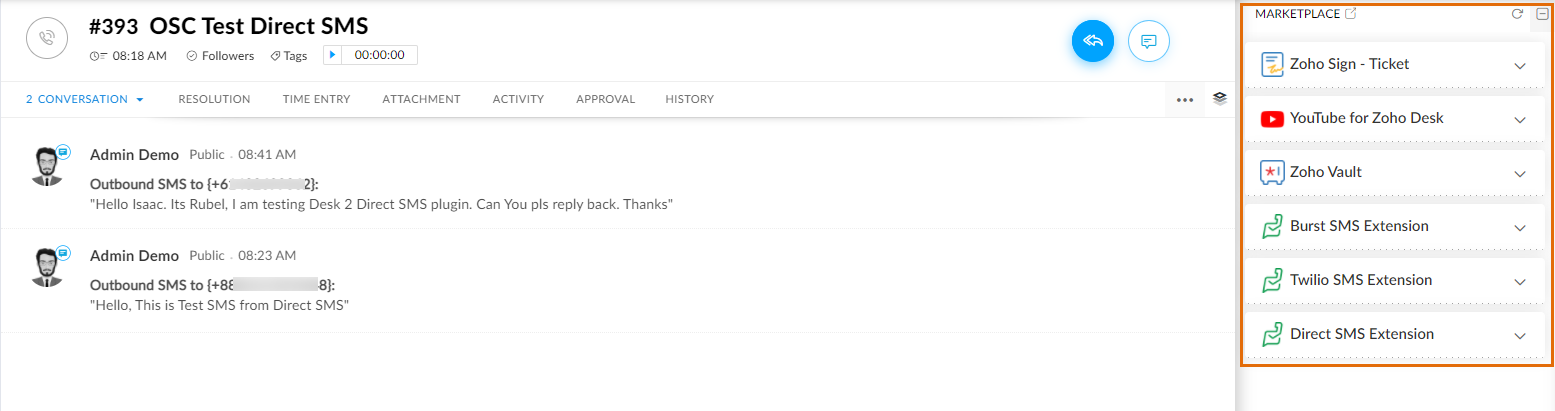Image resolution: width=1555 pixels, height=411 pixels.
Task: Refresh the Marketplace panel
Action: (x=1517, y=14)
